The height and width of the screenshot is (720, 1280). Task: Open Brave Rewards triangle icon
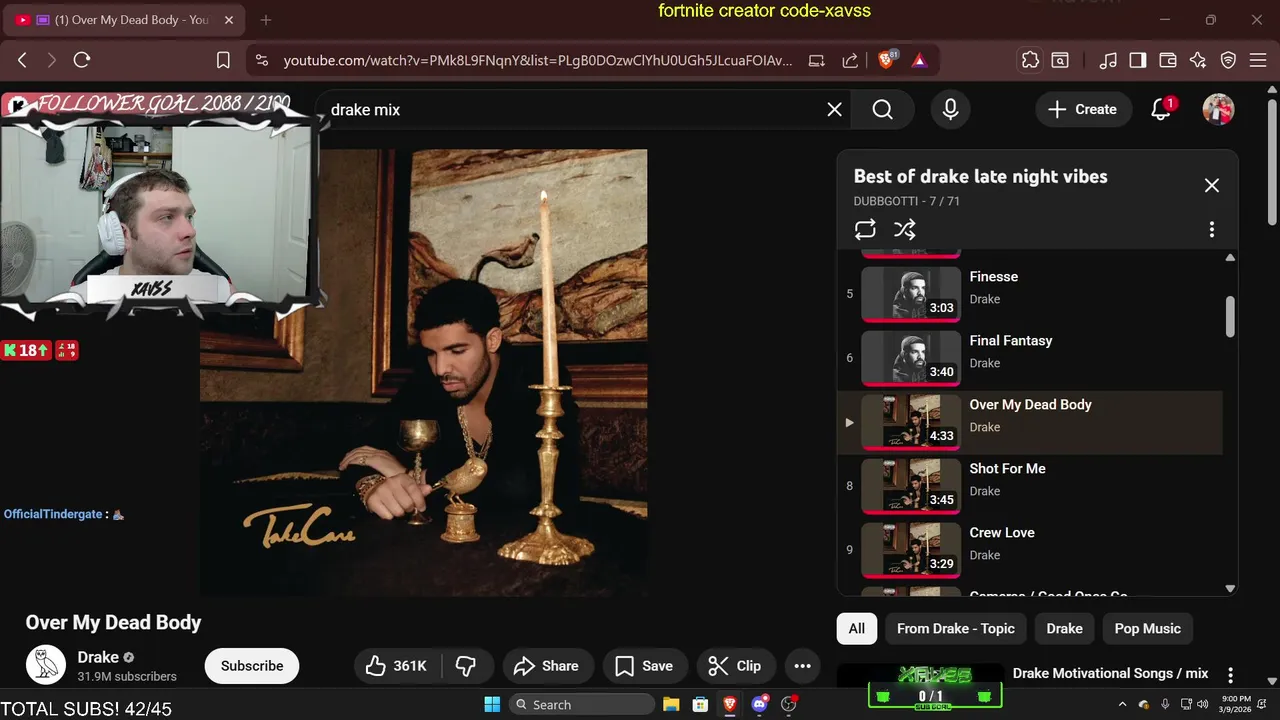919,60
